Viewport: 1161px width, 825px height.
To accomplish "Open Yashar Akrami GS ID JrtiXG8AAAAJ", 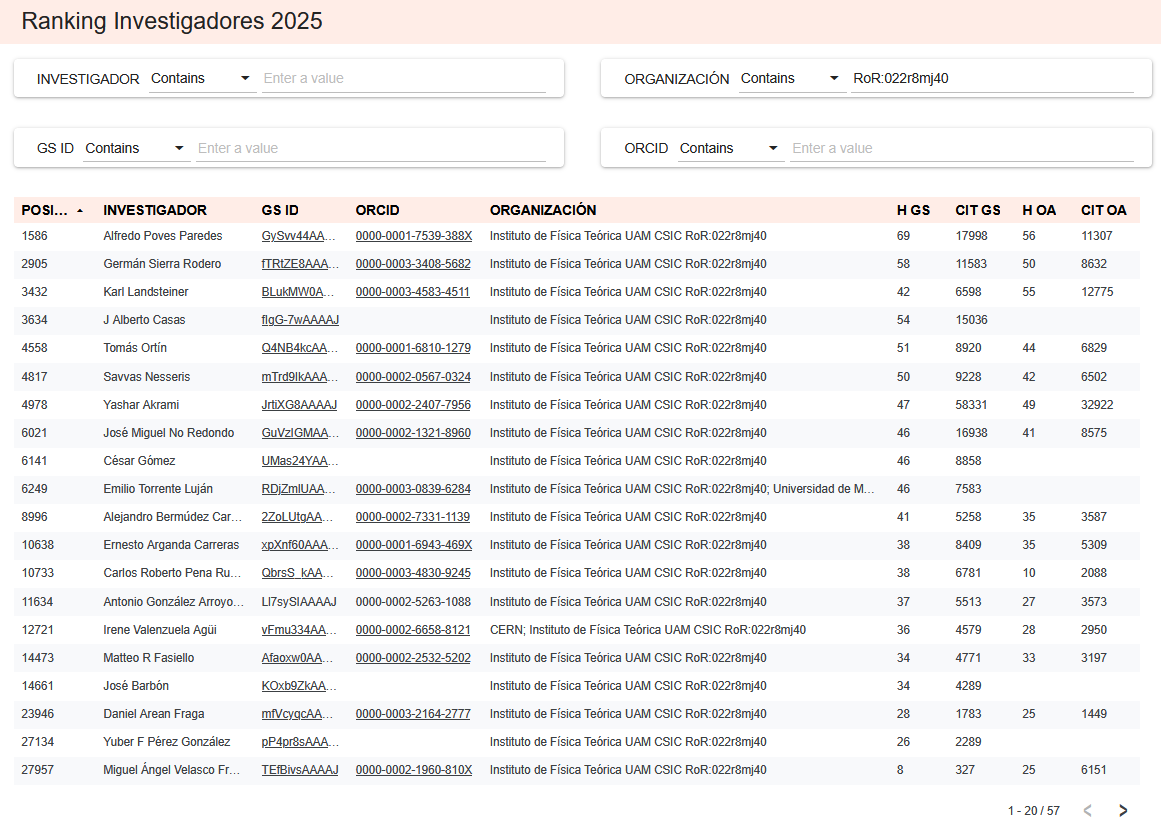I will click(x=299, y=405).
